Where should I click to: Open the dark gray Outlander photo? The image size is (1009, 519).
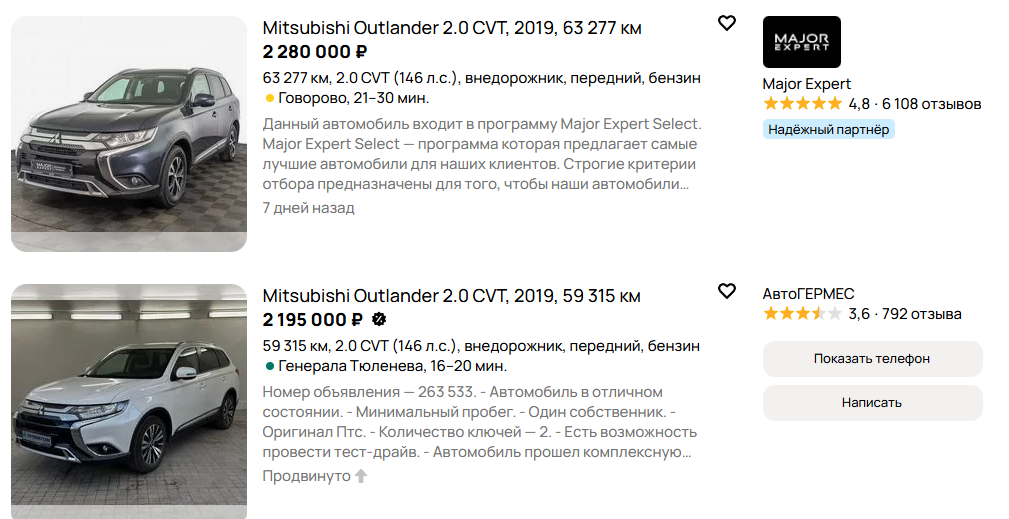(x=128, y=134)
